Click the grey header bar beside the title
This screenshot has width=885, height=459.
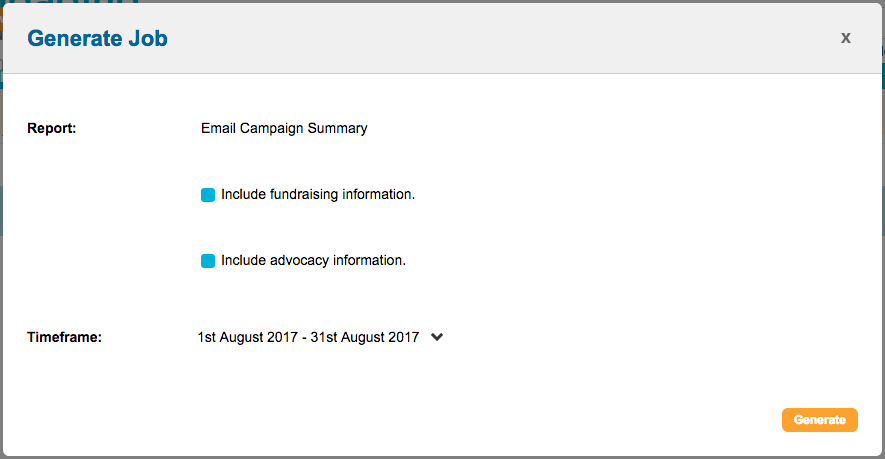coord(500,39)
